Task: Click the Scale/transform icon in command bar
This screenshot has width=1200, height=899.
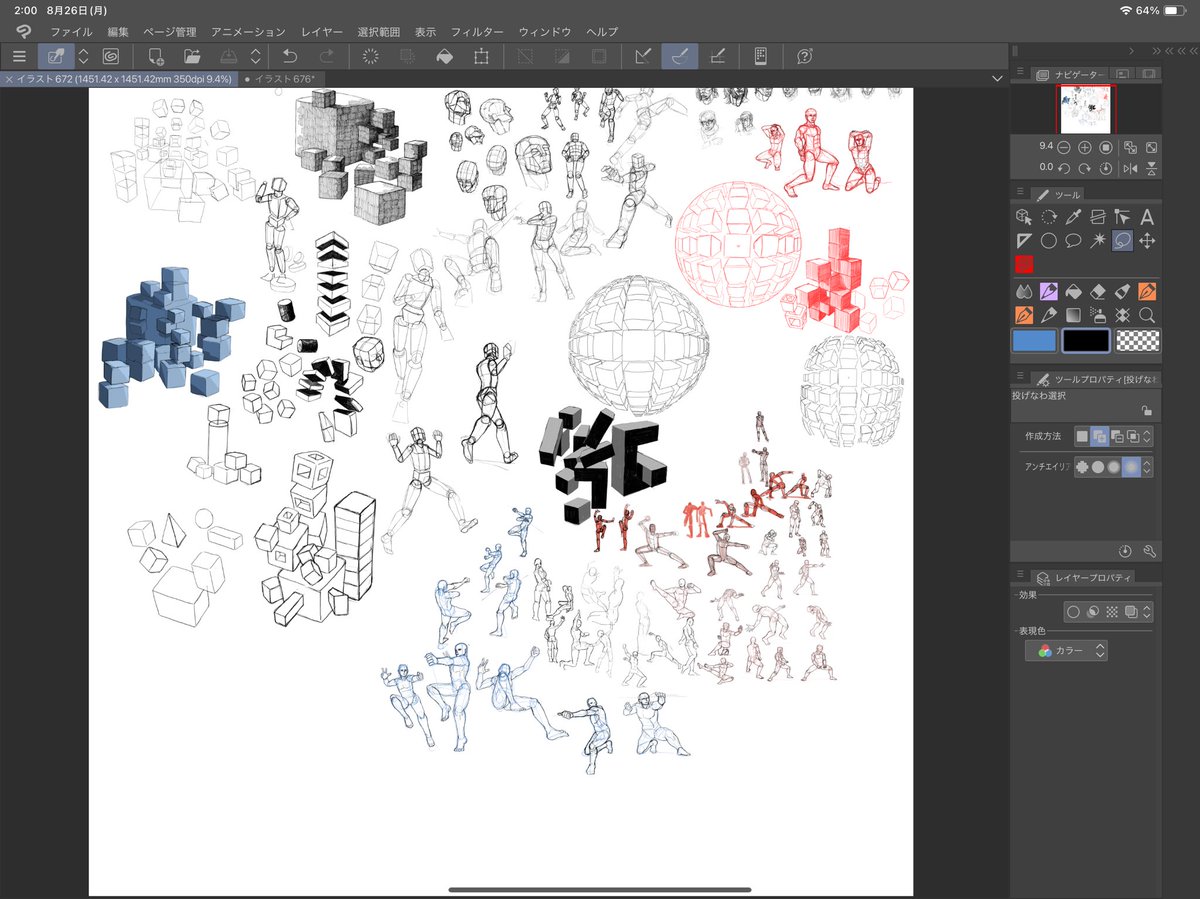Action: (x=481, y=57)
